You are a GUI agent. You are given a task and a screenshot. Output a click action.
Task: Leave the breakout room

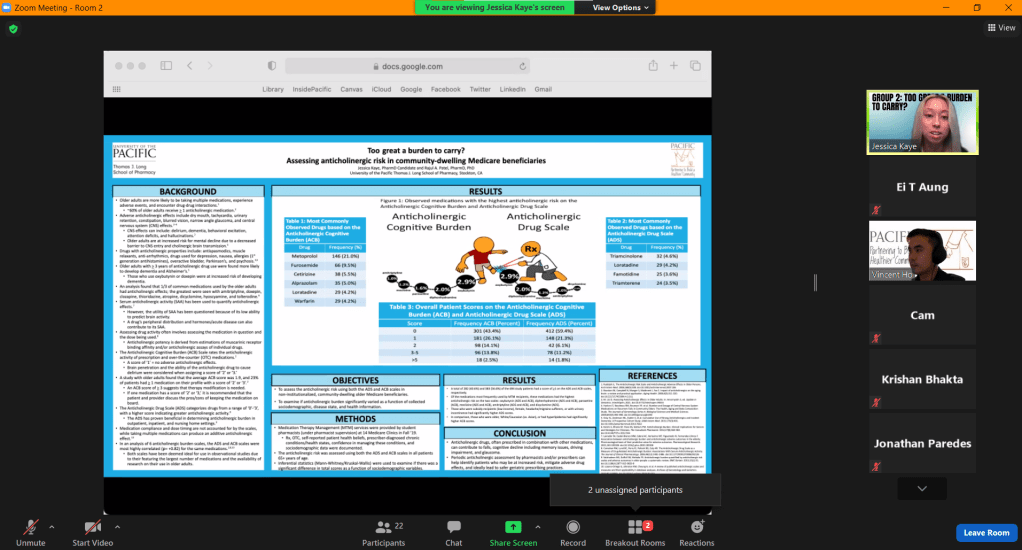point(986,532)
